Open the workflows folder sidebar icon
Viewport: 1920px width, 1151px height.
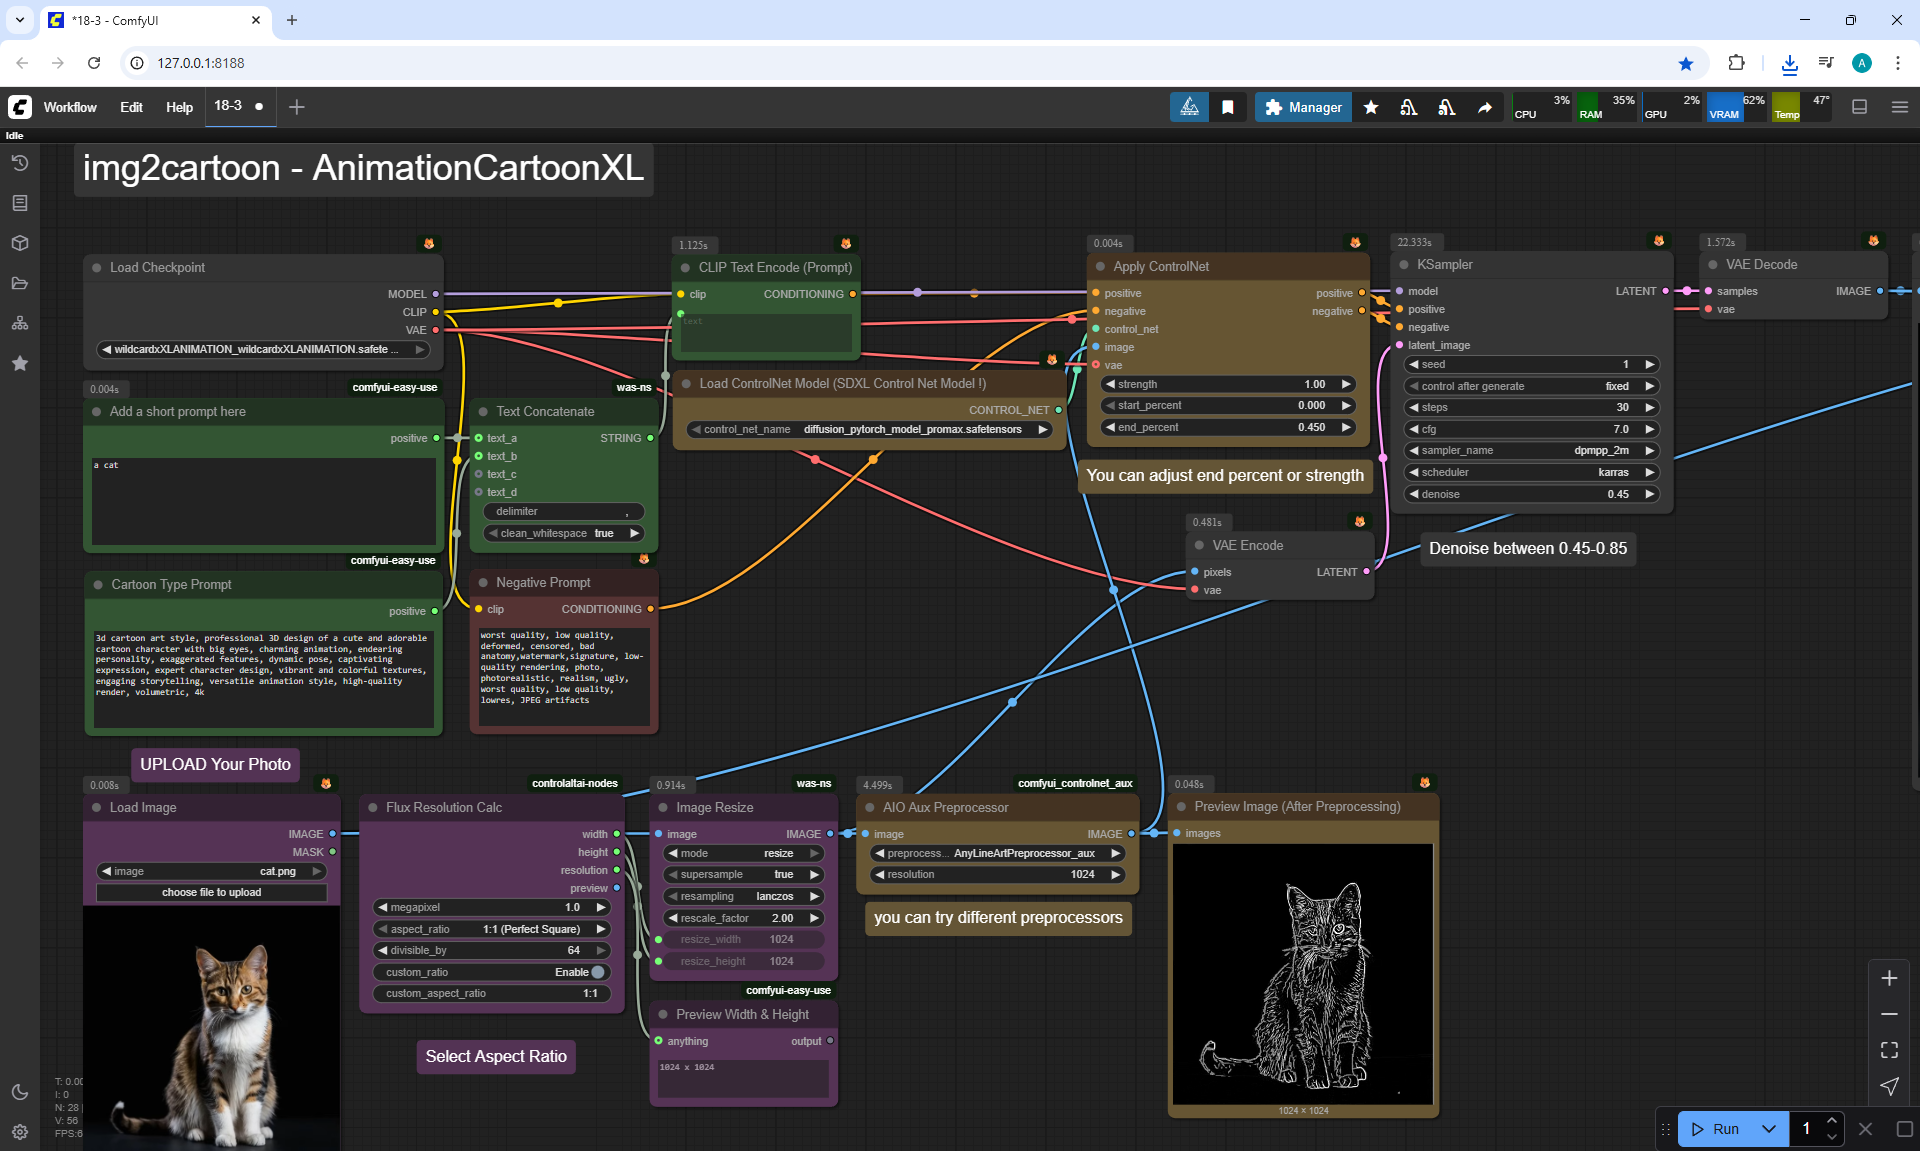pyautogui.click(x=20, y=283)
